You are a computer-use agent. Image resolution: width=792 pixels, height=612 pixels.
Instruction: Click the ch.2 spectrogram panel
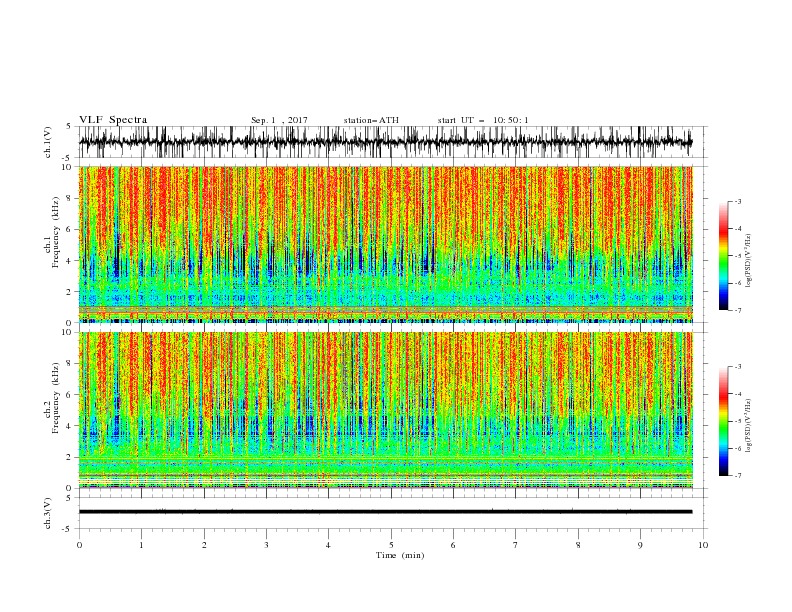pyautogui.click(x=386, y=410)
